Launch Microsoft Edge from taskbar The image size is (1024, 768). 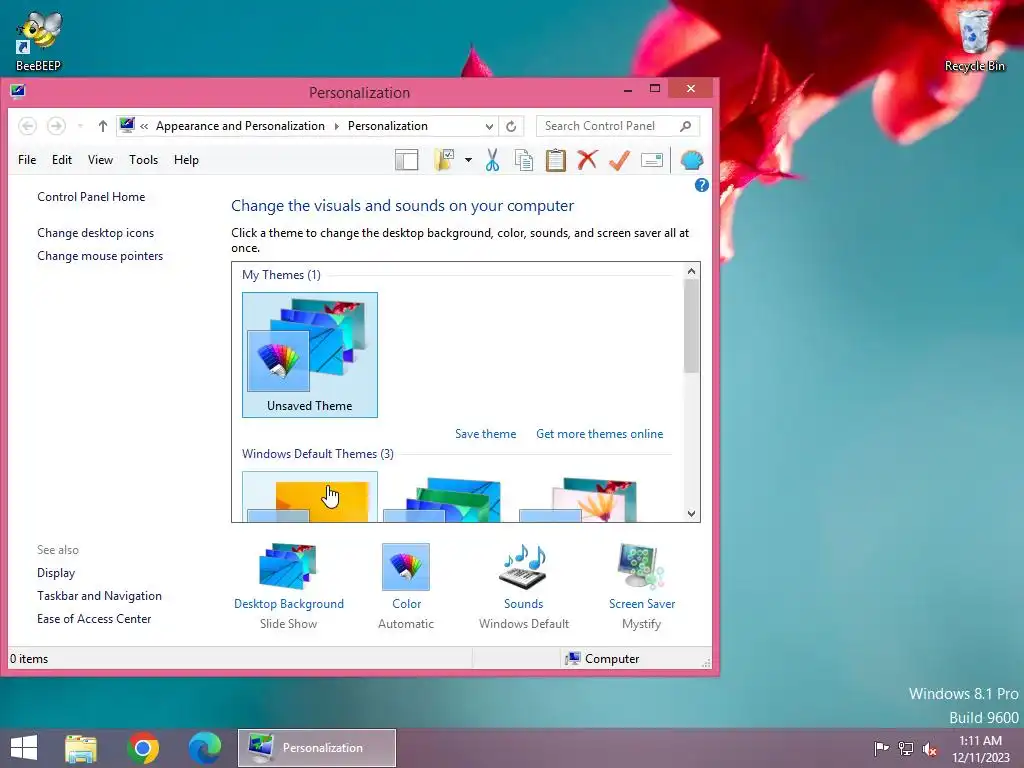tap(205, 748)
